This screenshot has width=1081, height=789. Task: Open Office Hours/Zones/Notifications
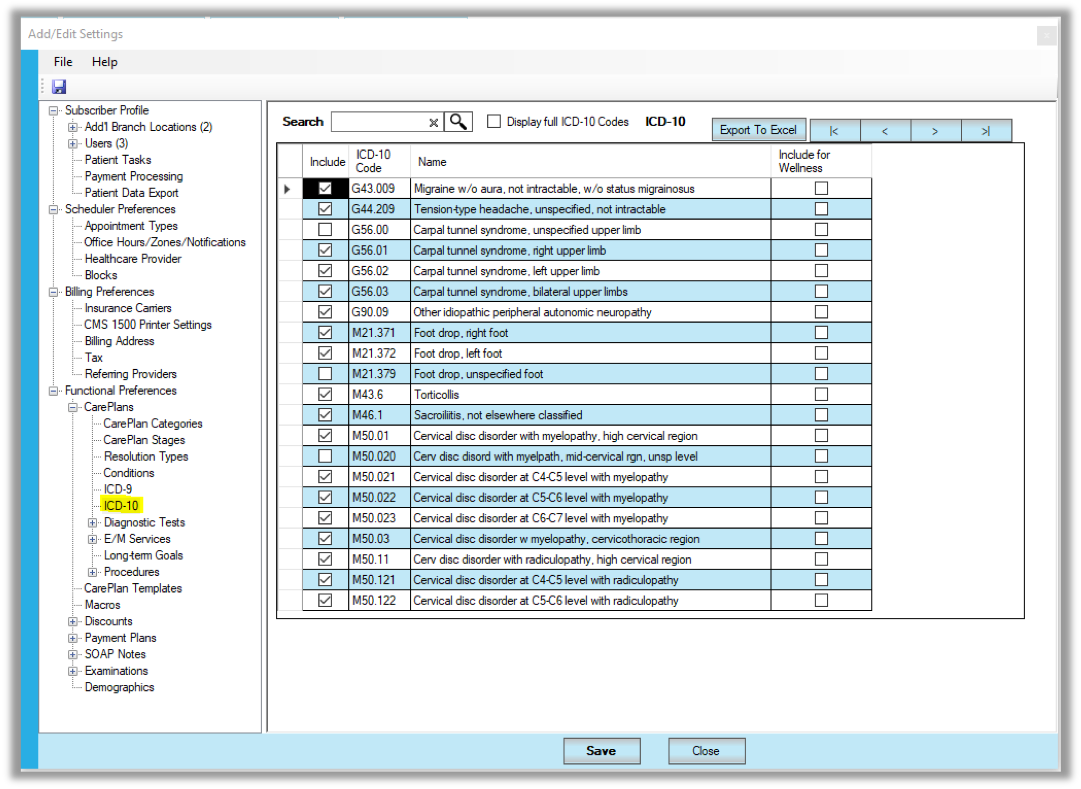[x=165, y=242]
